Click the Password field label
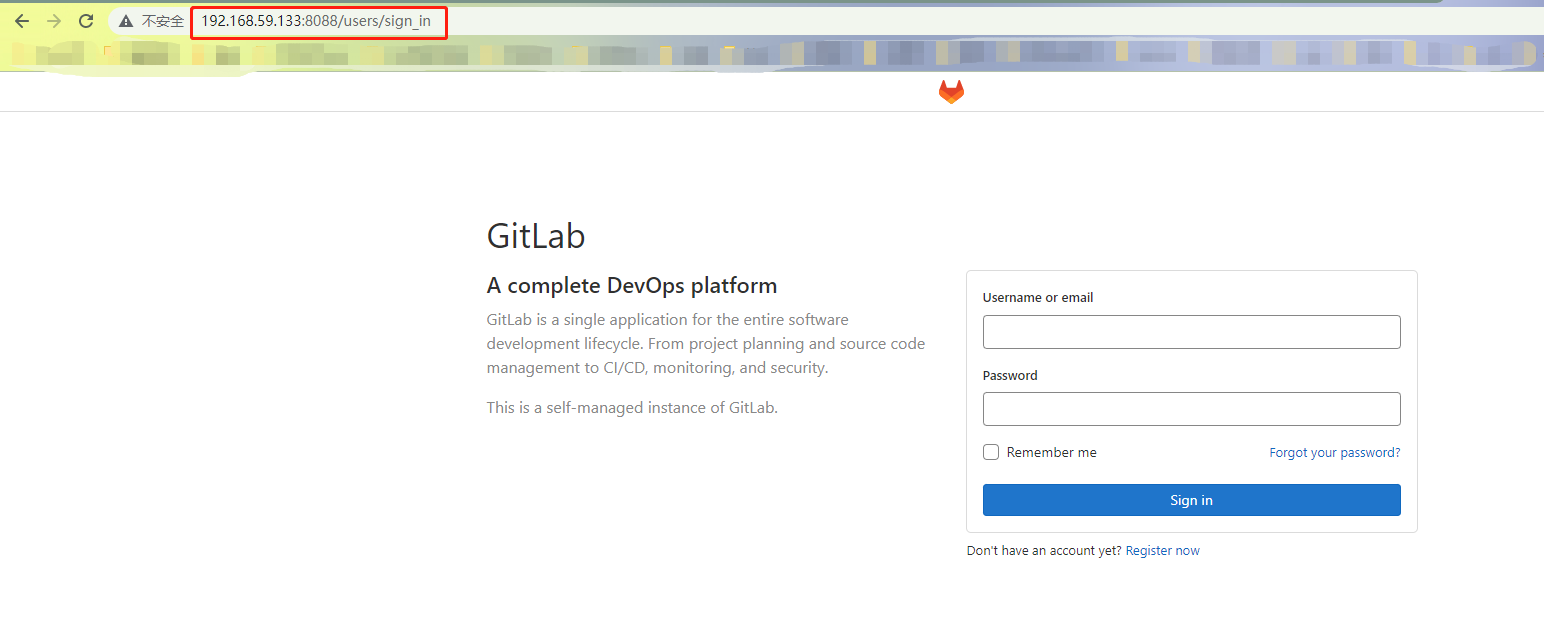 1010,376
